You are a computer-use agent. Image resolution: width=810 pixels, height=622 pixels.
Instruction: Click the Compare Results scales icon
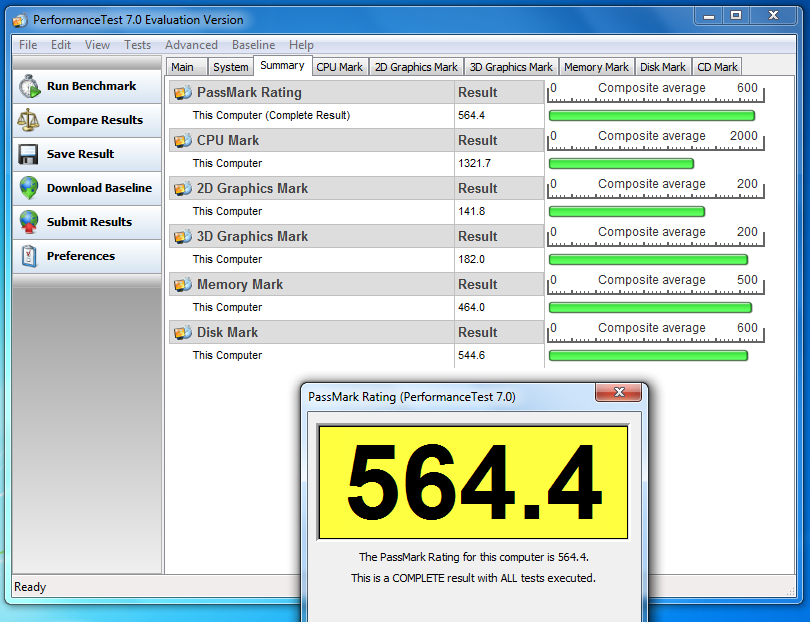[x=28, y=120]
